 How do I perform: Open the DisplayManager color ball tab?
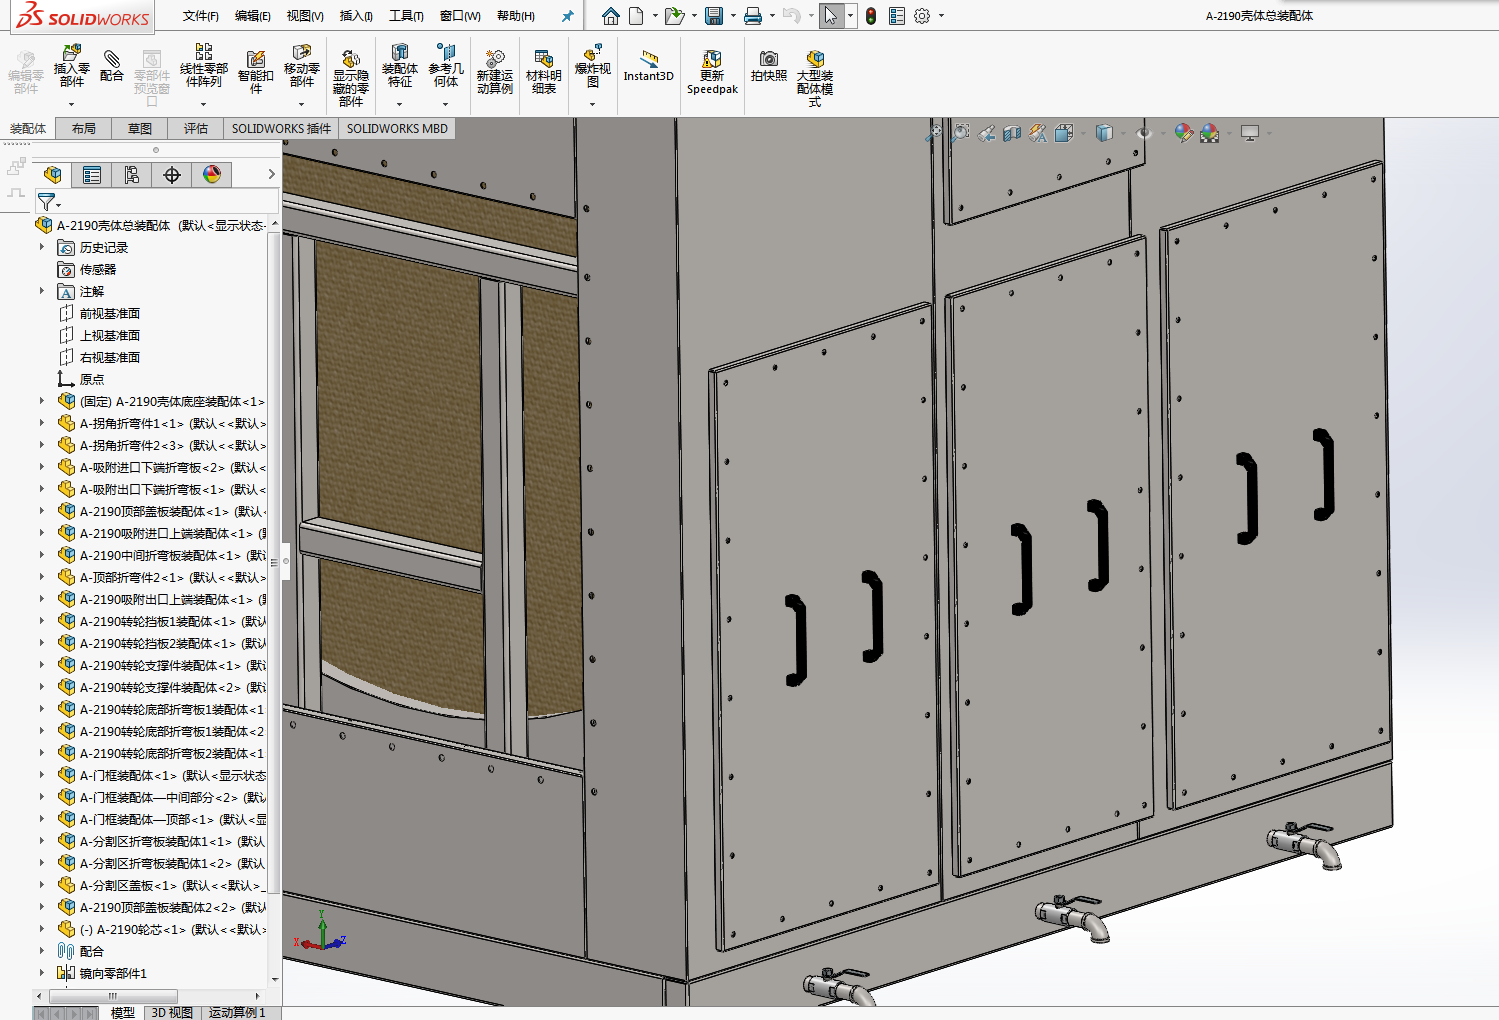pyautogui.click(x=212, y=175)
